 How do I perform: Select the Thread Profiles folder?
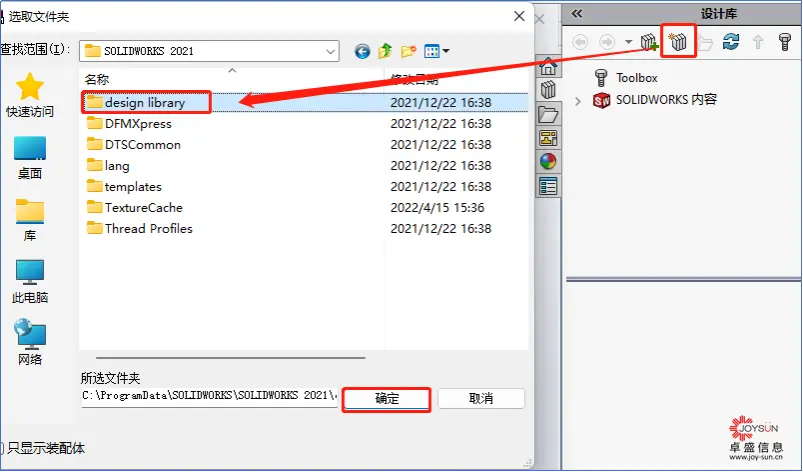pyautogui.click(x=140, y=228)
